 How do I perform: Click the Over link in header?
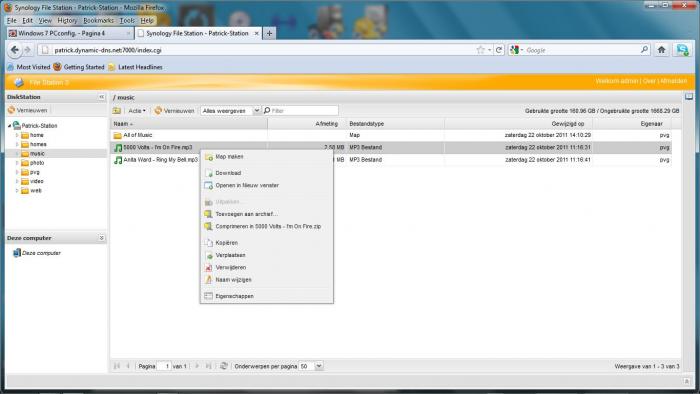click(x=649, y=81)
